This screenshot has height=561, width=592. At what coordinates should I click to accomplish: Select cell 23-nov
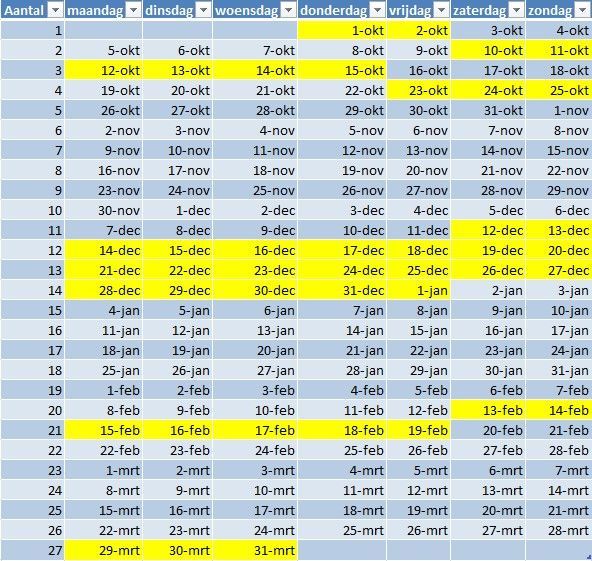[x=103, y=190]
